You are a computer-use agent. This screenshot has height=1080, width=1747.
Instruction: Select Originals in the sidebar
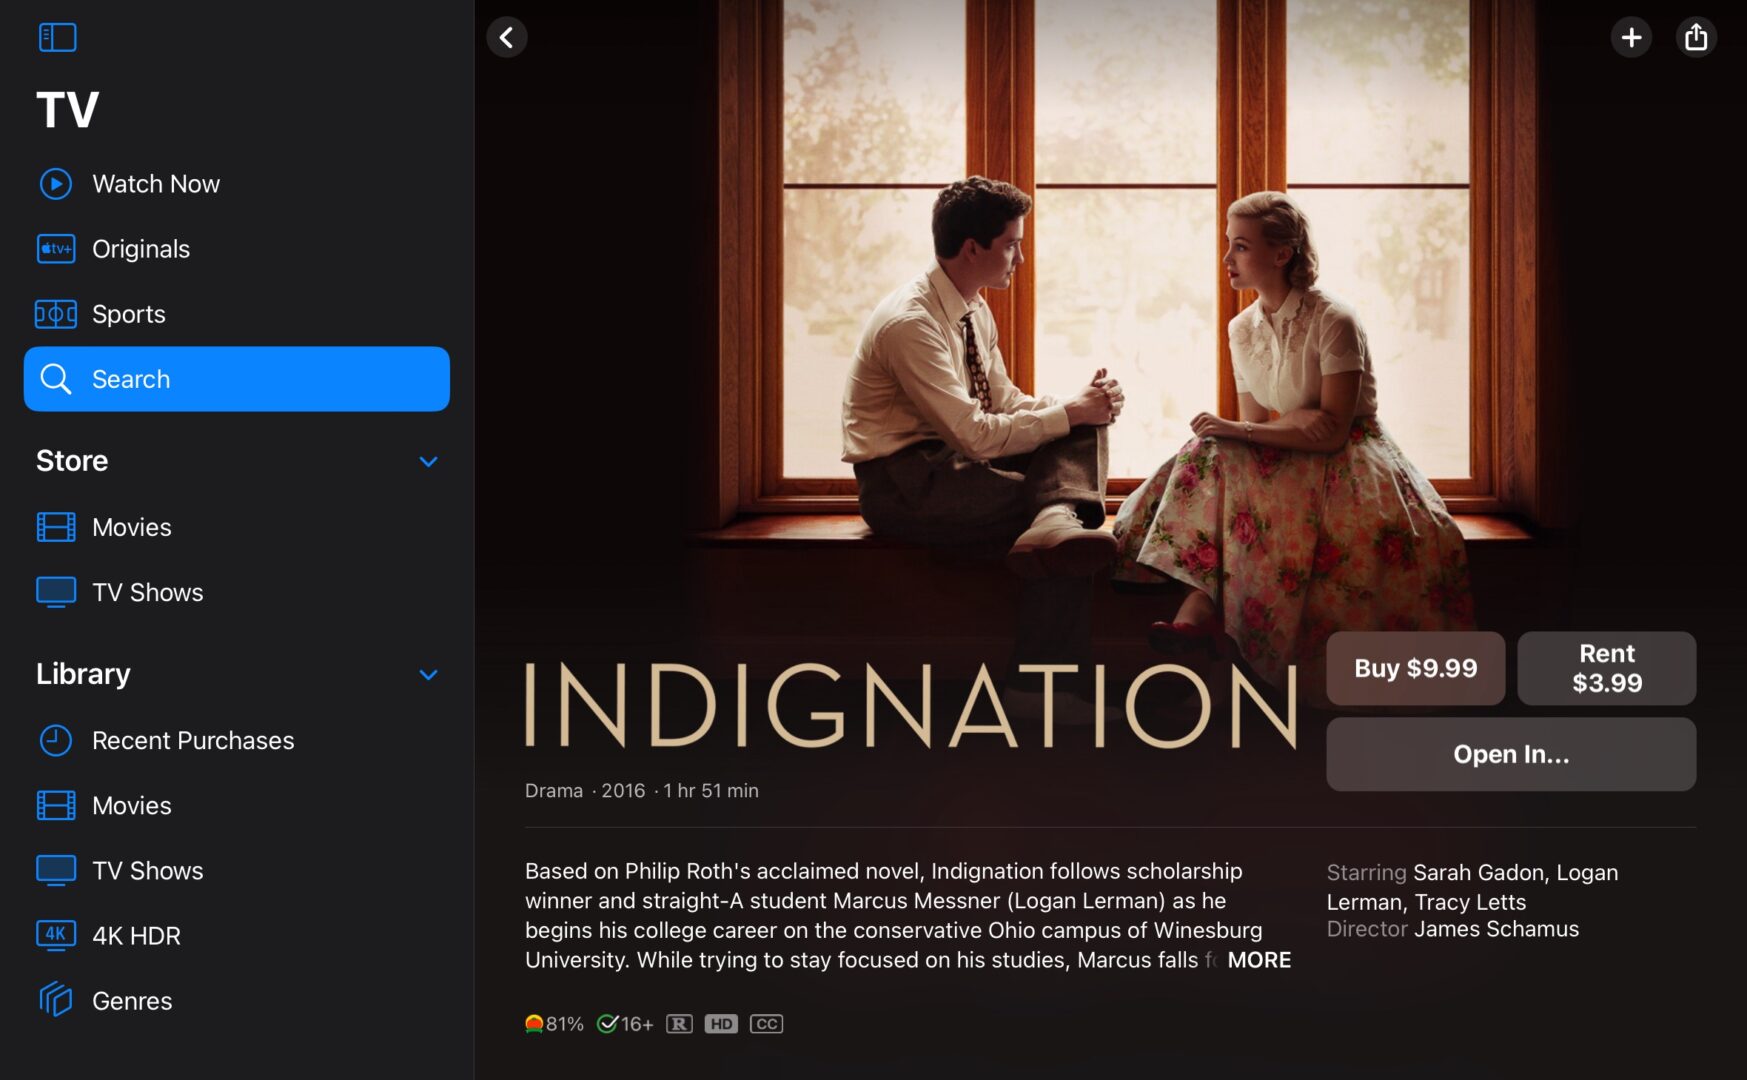coord(140,249)
